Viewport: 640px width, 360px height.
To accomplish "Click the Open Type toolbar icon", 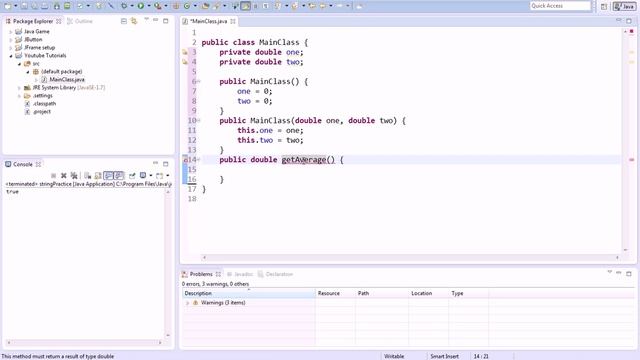I will point(205,6).
